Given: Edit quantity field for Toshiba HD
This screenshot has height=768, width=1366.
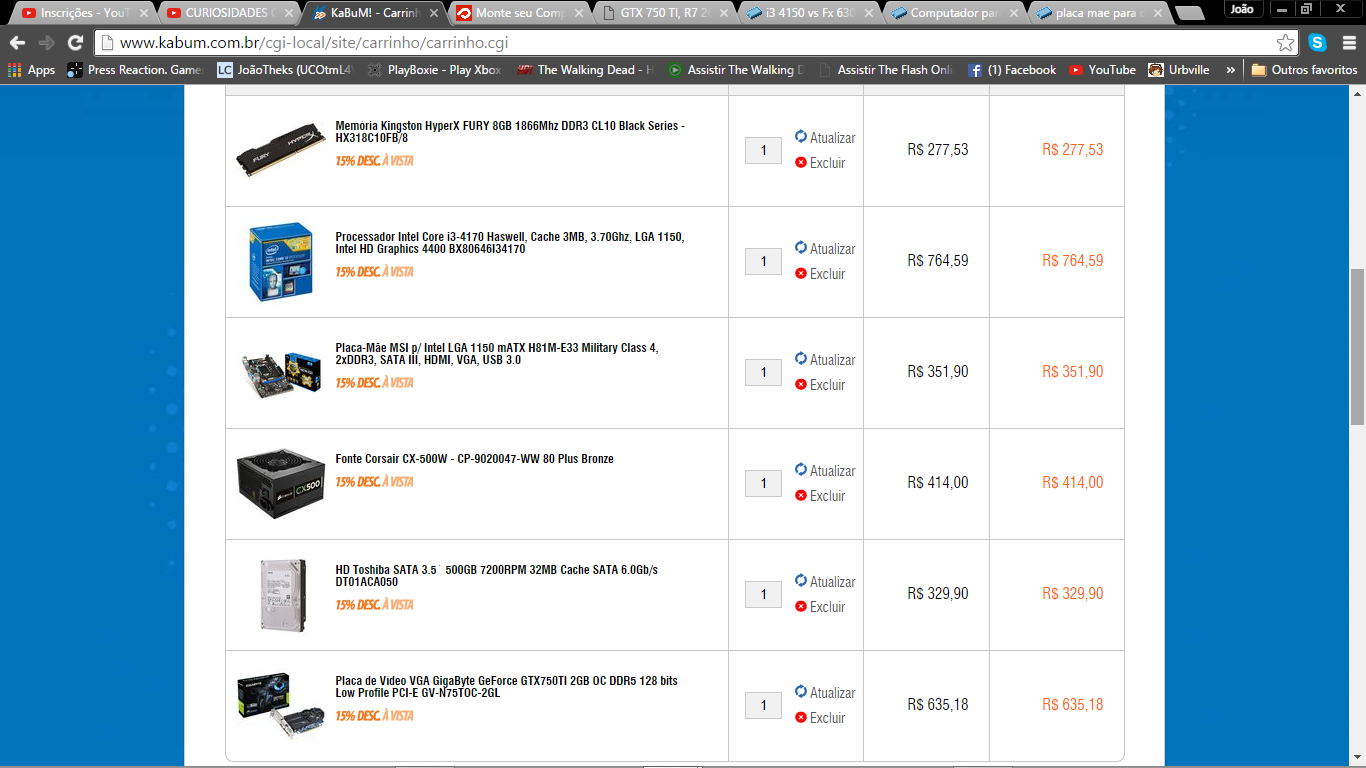Looking at the screenshot, I should 763,594.
